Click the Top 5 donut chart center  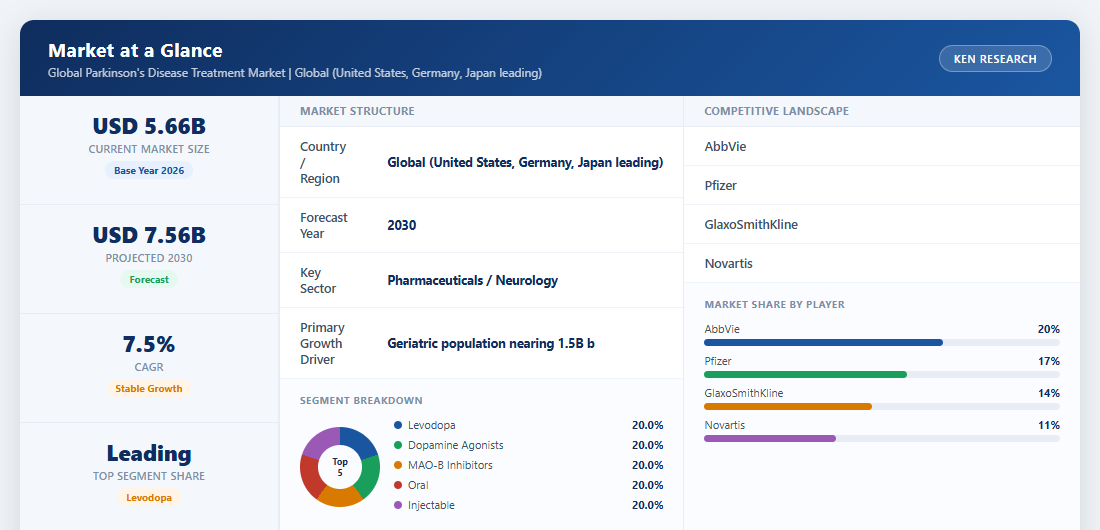coord(340,467)
